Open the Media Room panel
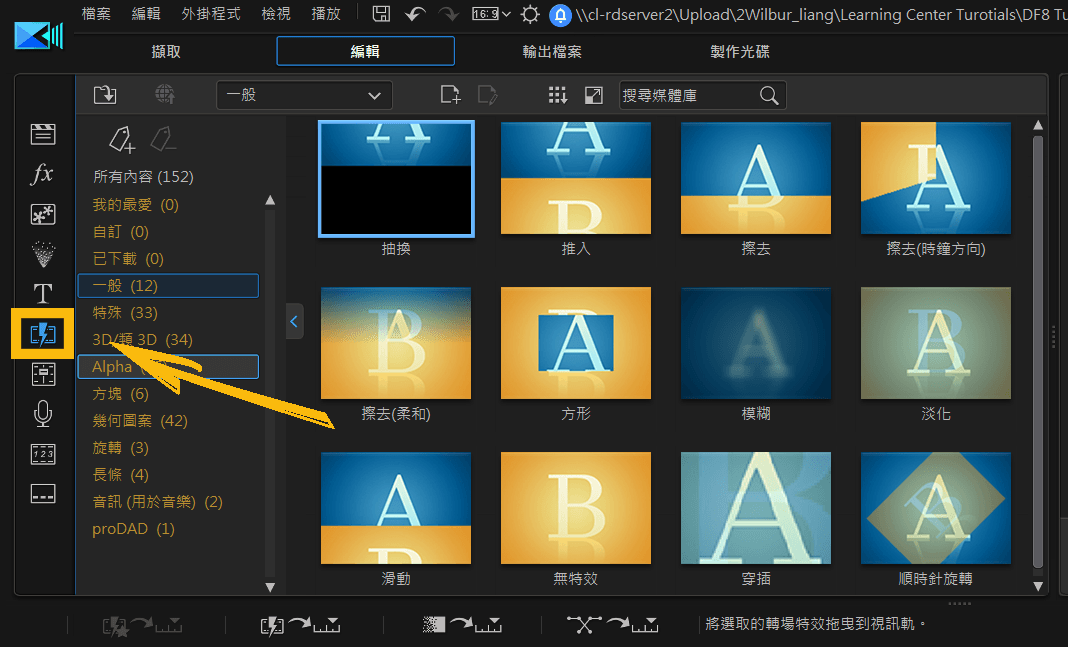Screen dimensions: 1068x647 (42, 133)
